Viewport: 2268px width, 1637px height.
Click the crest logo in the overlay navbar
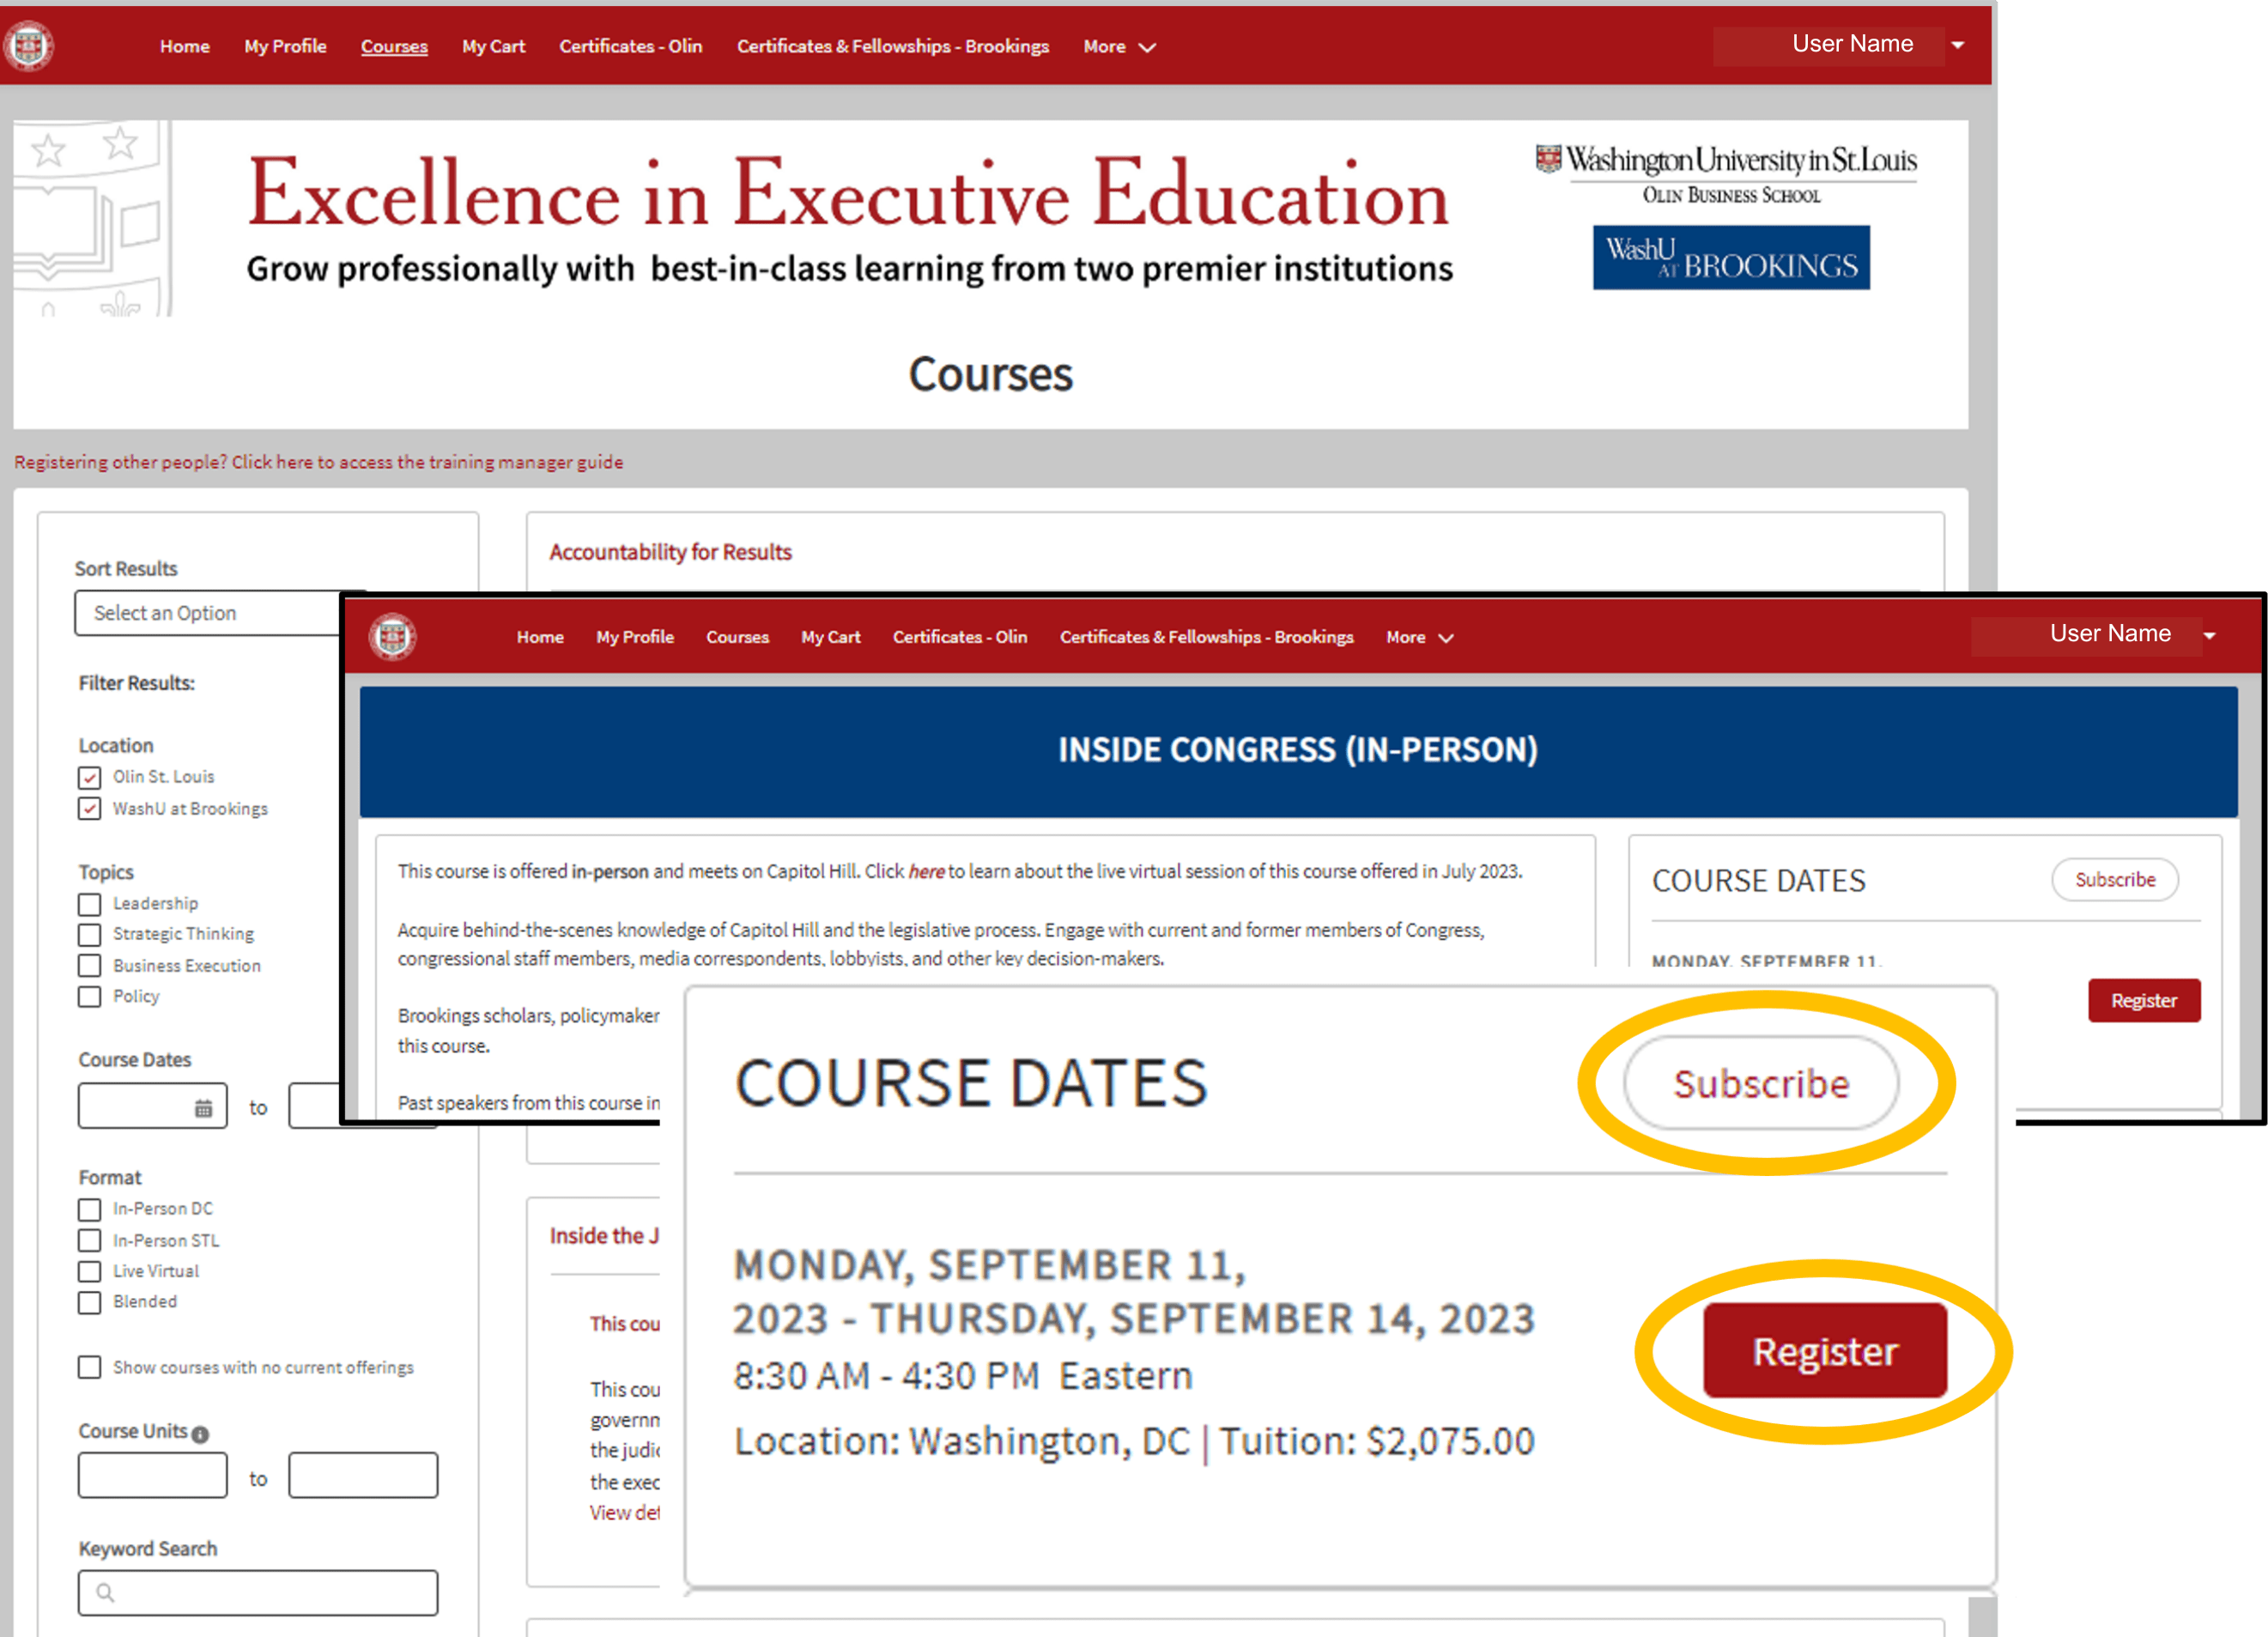[392, 637]
